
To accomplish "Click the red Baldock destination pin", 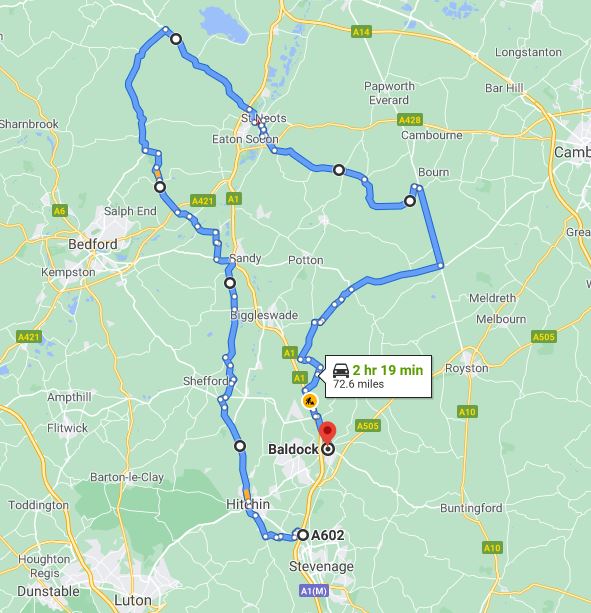I will [328, 432].
